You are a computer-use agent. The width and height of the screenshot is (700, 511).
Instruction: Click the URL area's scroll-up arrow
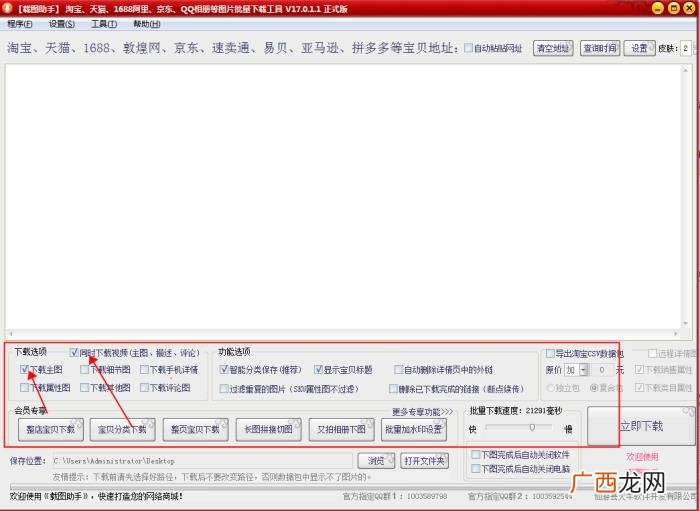click(686, 70)
